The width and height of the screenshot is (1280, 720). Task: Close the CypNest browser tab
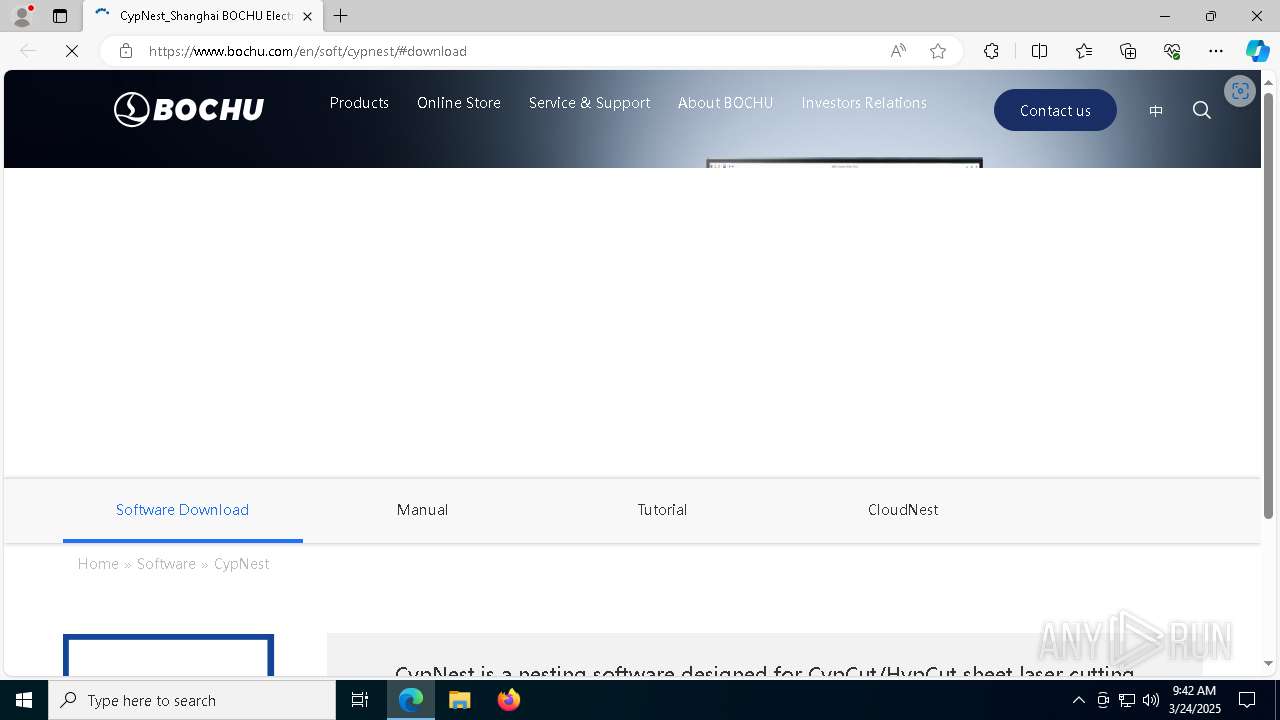pyautogui.click(x=307, y=16)
